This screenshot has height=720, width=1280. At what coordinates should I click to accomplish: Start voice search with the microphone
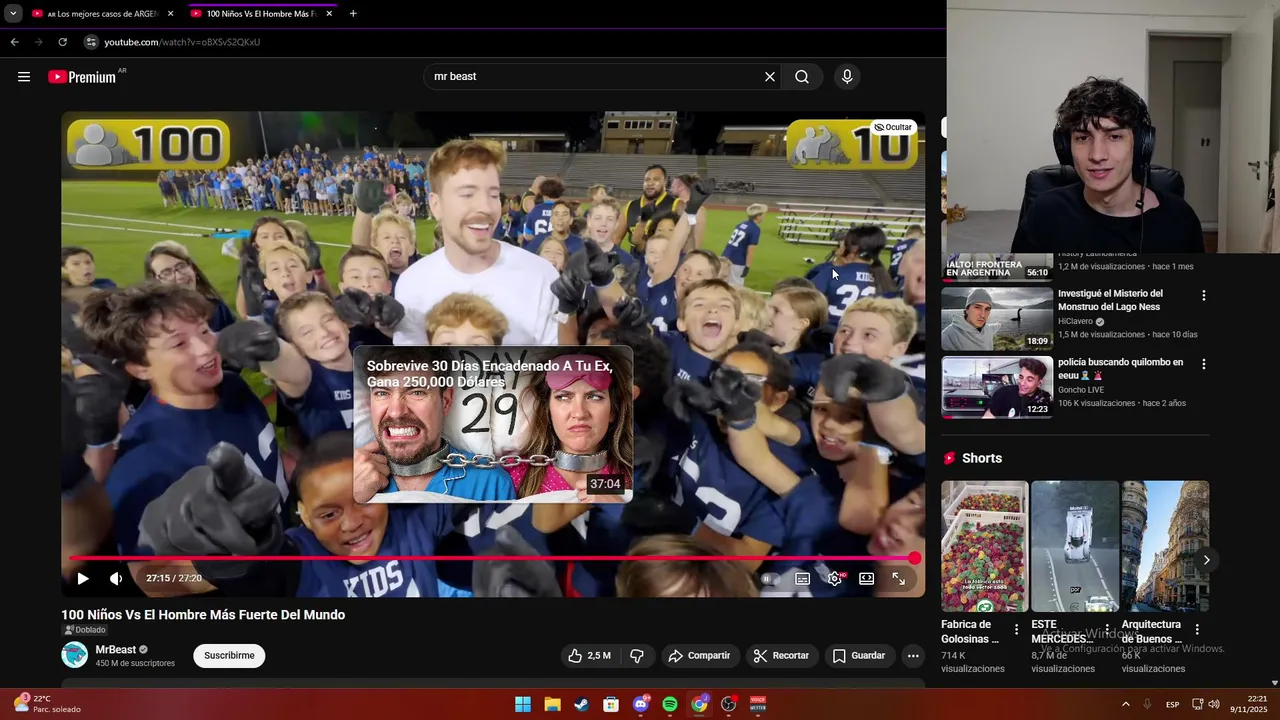click(x=847, y=77)
